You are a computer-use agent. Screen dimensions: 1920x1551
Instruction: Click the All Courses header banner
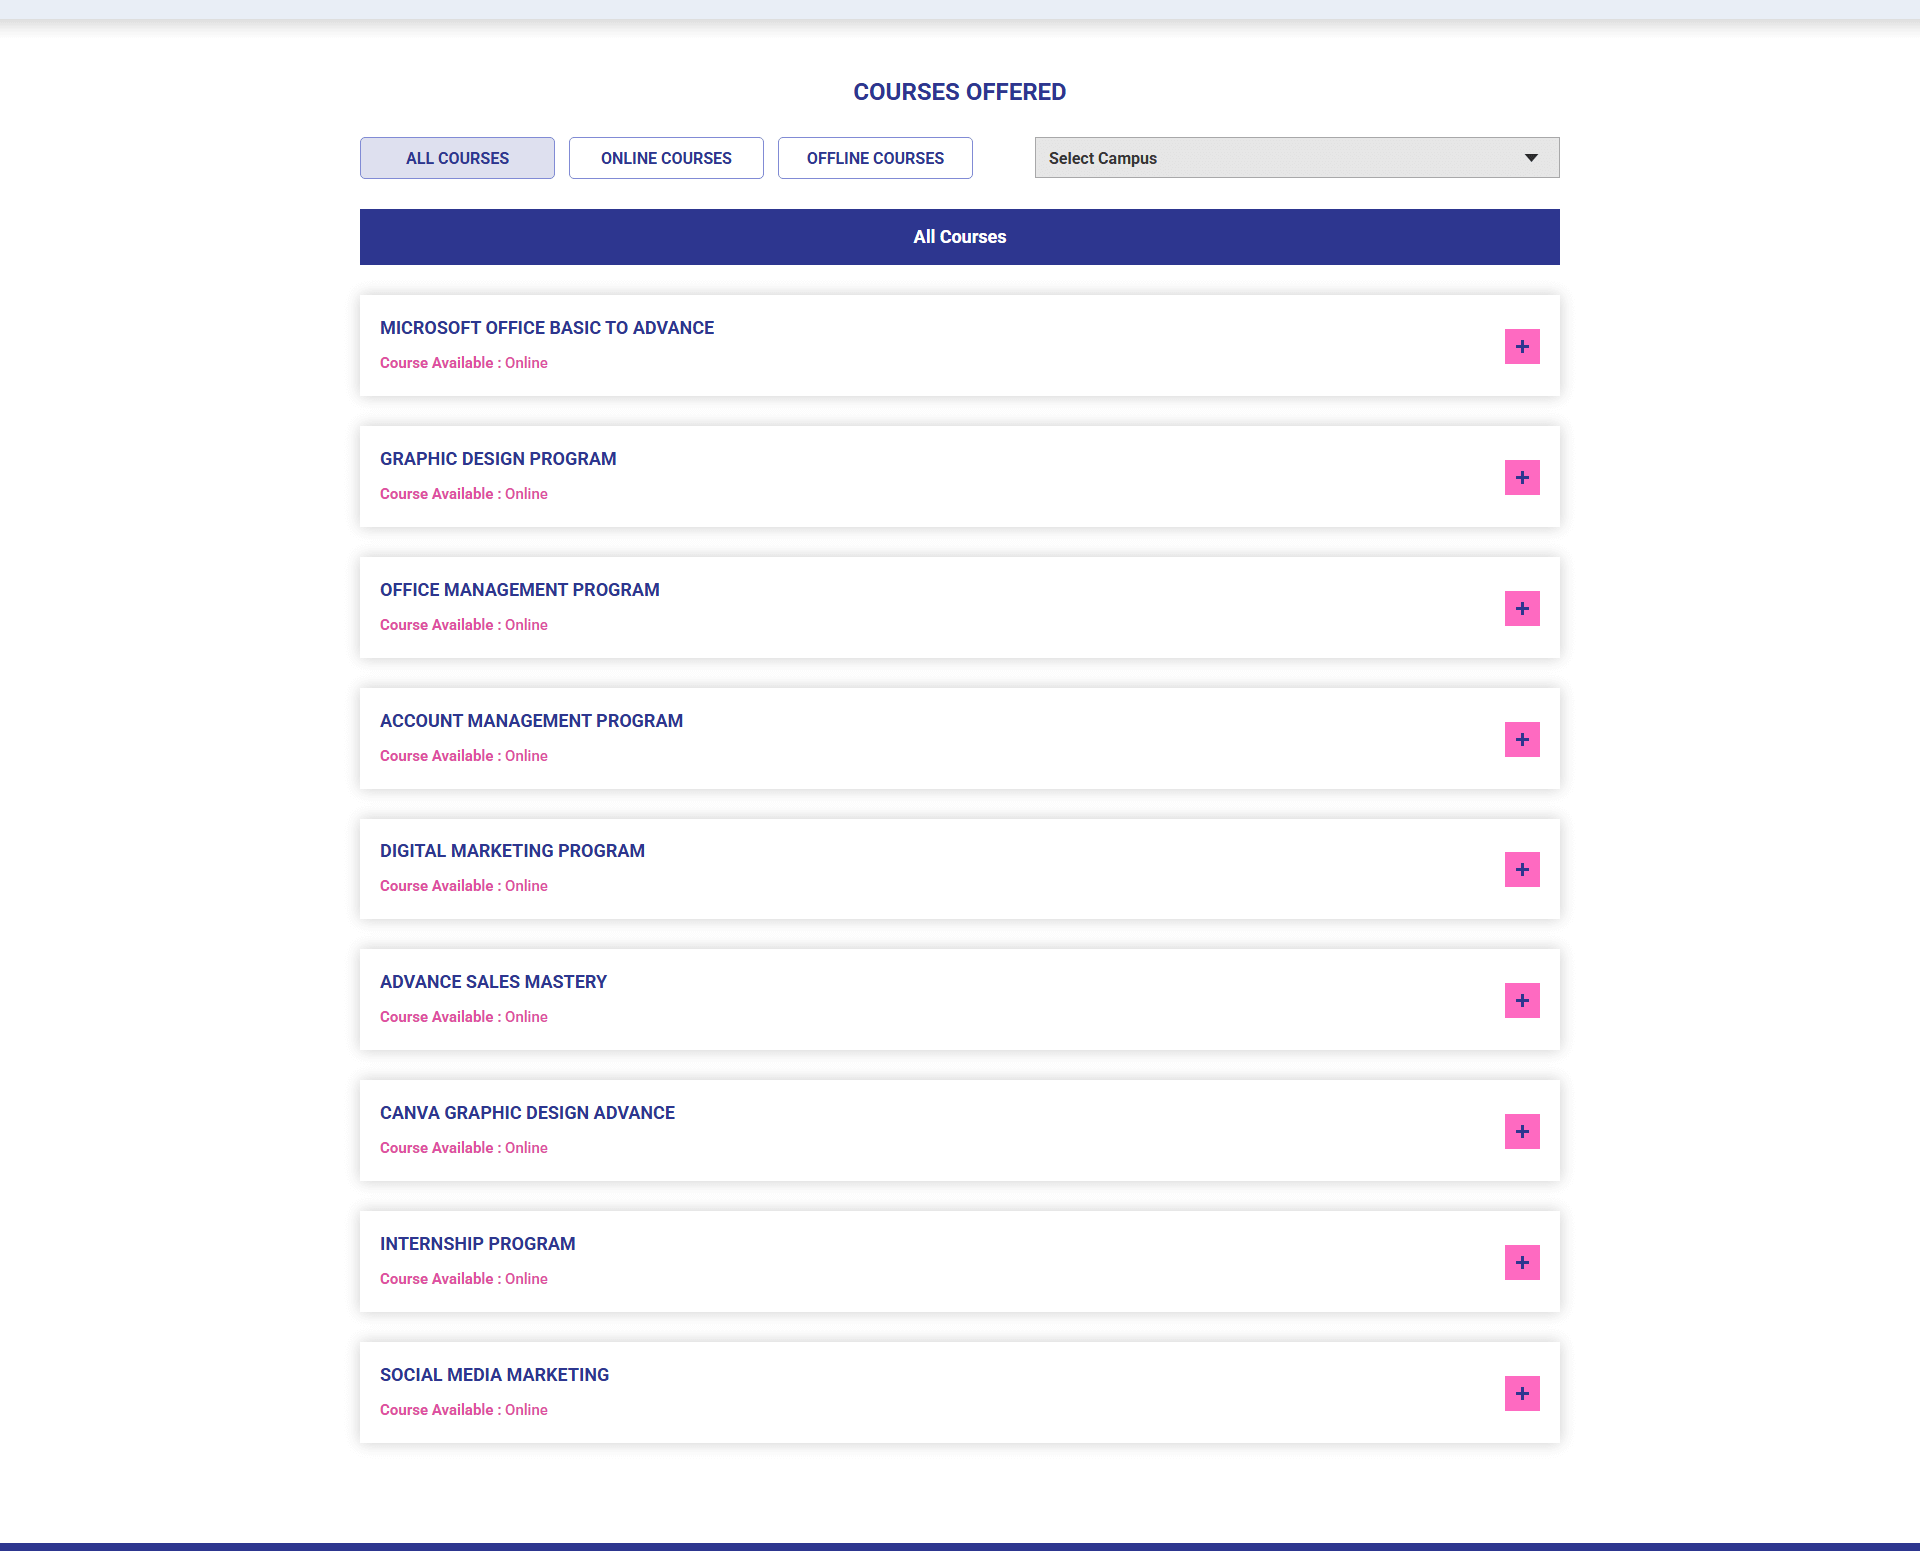[x=958, y=237]
